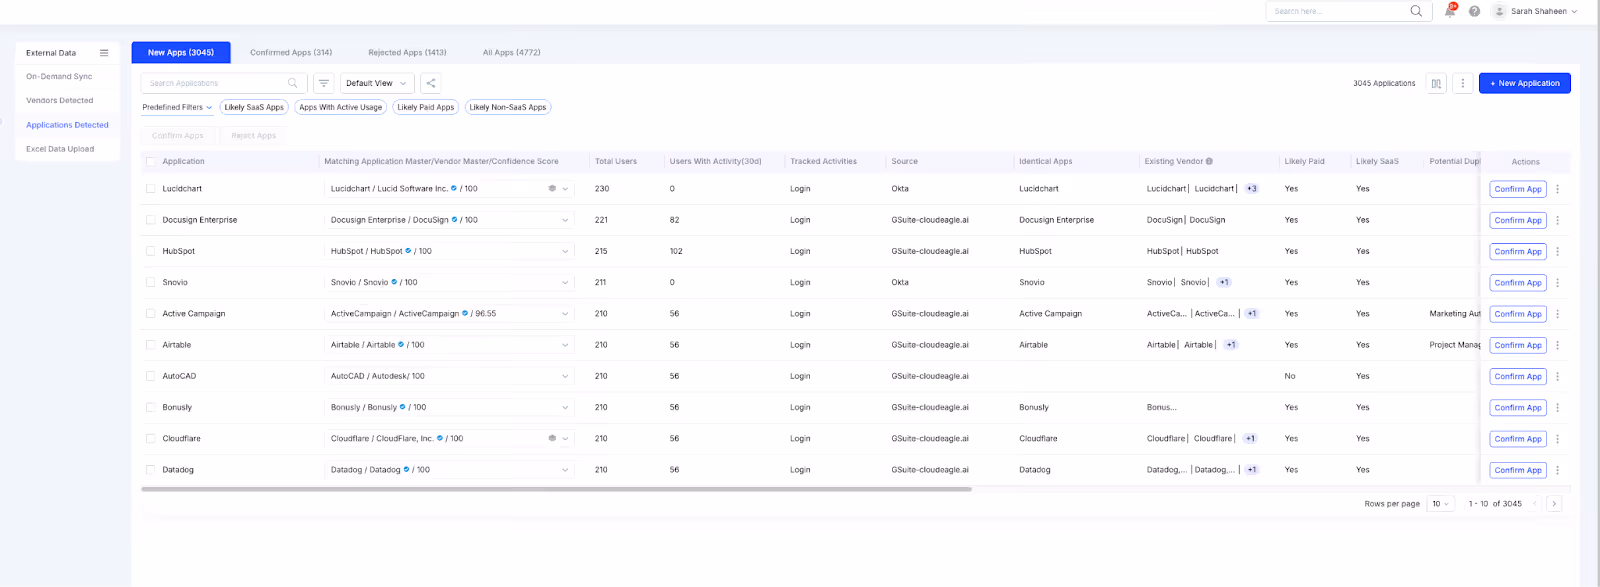
Task: Open row menu for Docusign Enterprise
Action: (x=1557, y=220)
